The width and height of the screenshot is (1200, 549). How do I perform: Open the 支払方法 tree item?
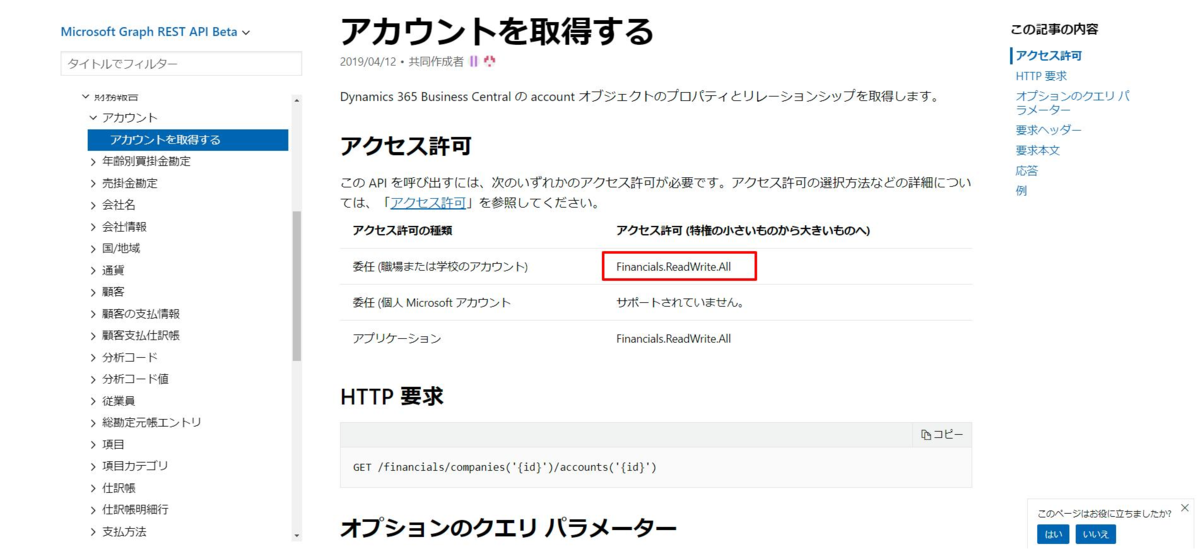tap(124, 532)
